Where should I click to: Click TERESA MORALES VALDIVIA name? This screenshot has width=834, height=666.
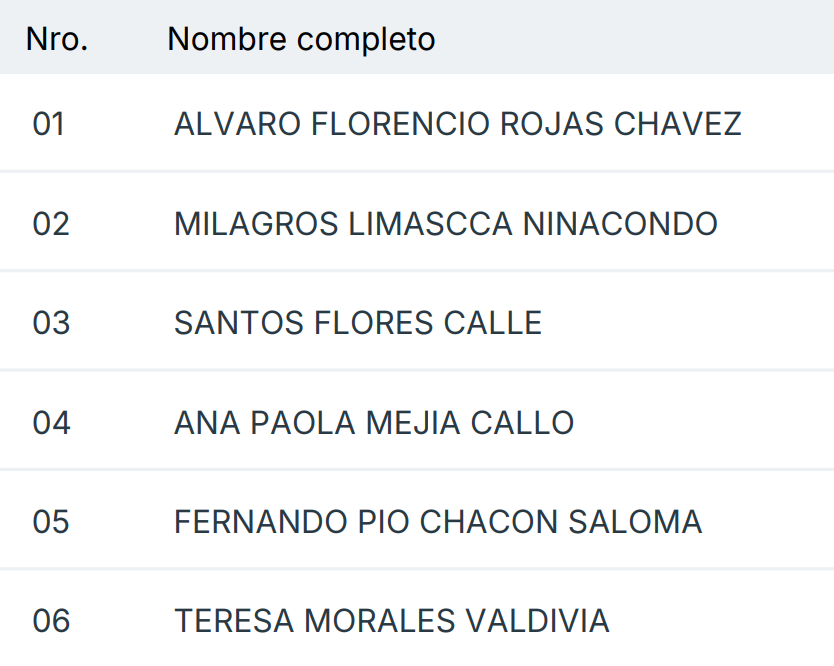(391, 621)
